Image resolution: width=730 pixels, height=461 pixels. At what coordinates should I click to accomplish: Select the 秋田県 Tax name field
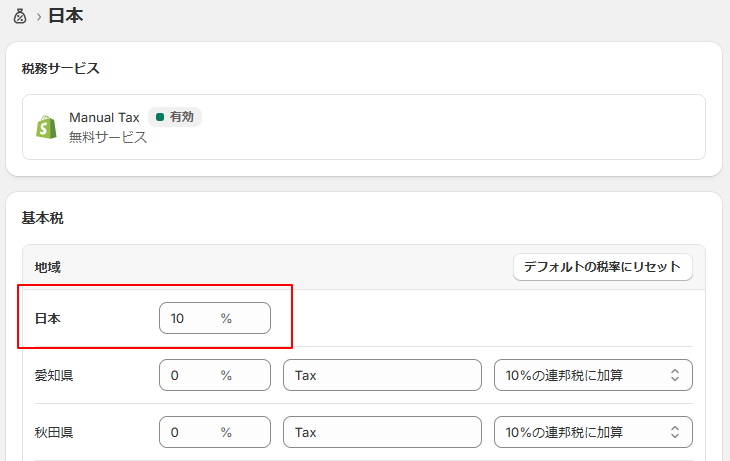coord(382,432)
